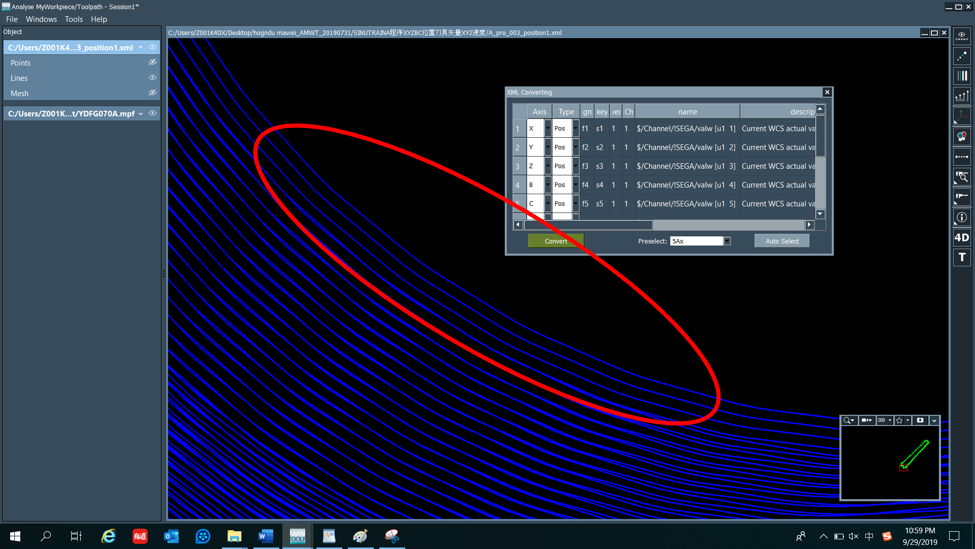This screenshot has width=975, height=549.
Task: Open Microsoft Word from taskbar
Action: [x=266, y=536]
